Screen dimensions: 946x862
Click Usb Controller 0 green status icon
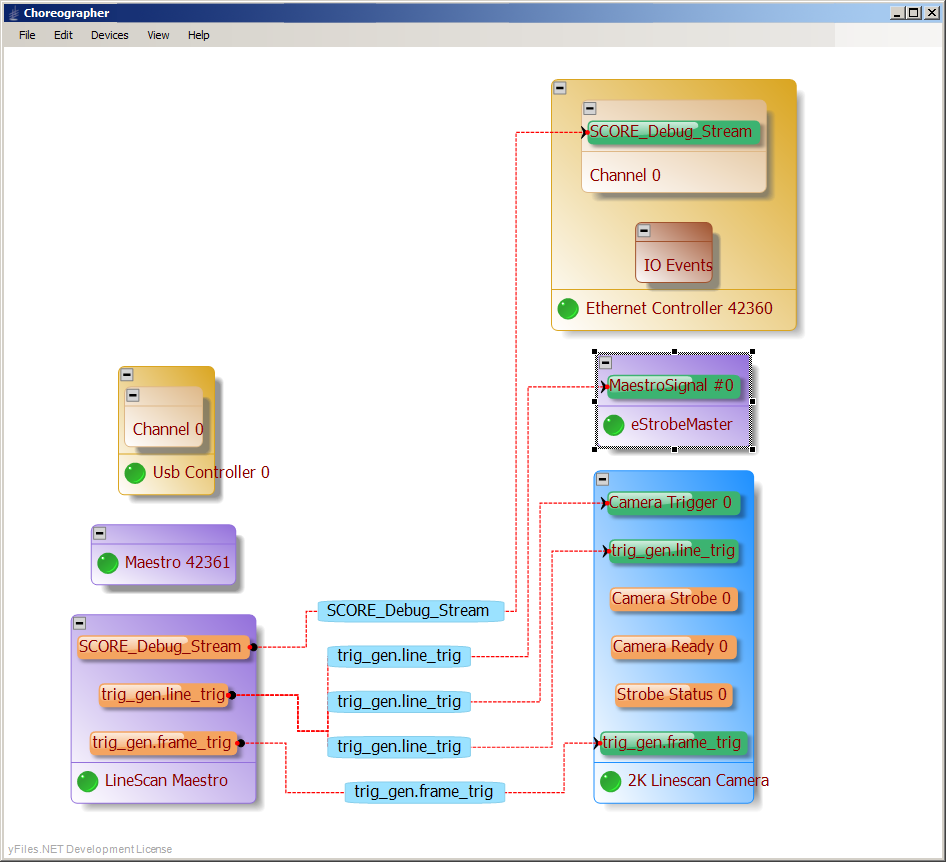pos(135,473)
